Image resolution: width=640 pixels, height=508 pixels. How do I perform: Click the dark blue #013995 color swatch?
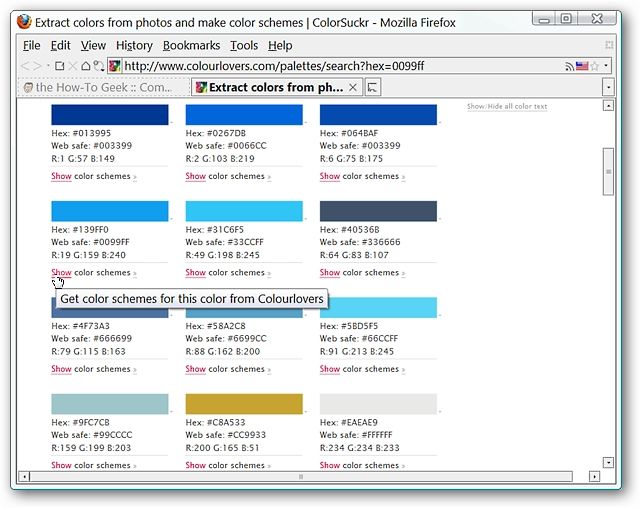tap(110, 115)
